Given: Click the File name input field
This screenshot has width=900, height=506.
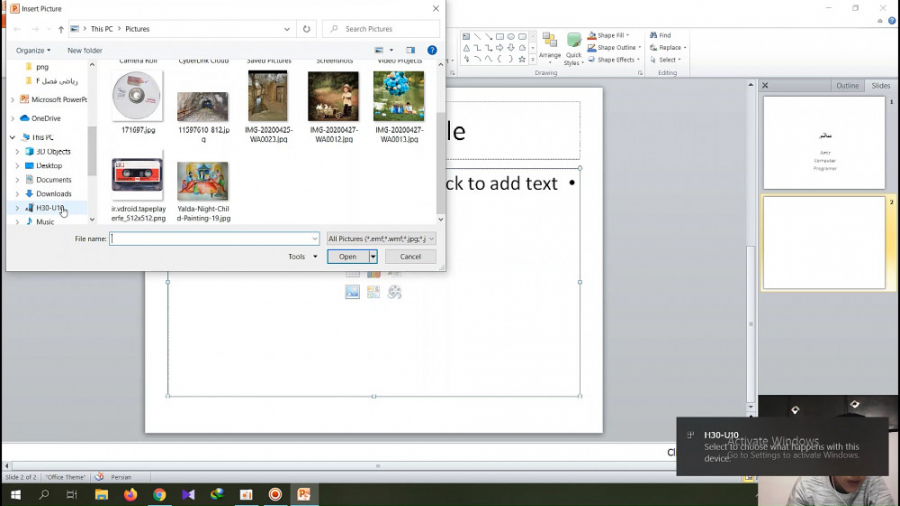Looking at the screenshot, I should coord(214,239).
